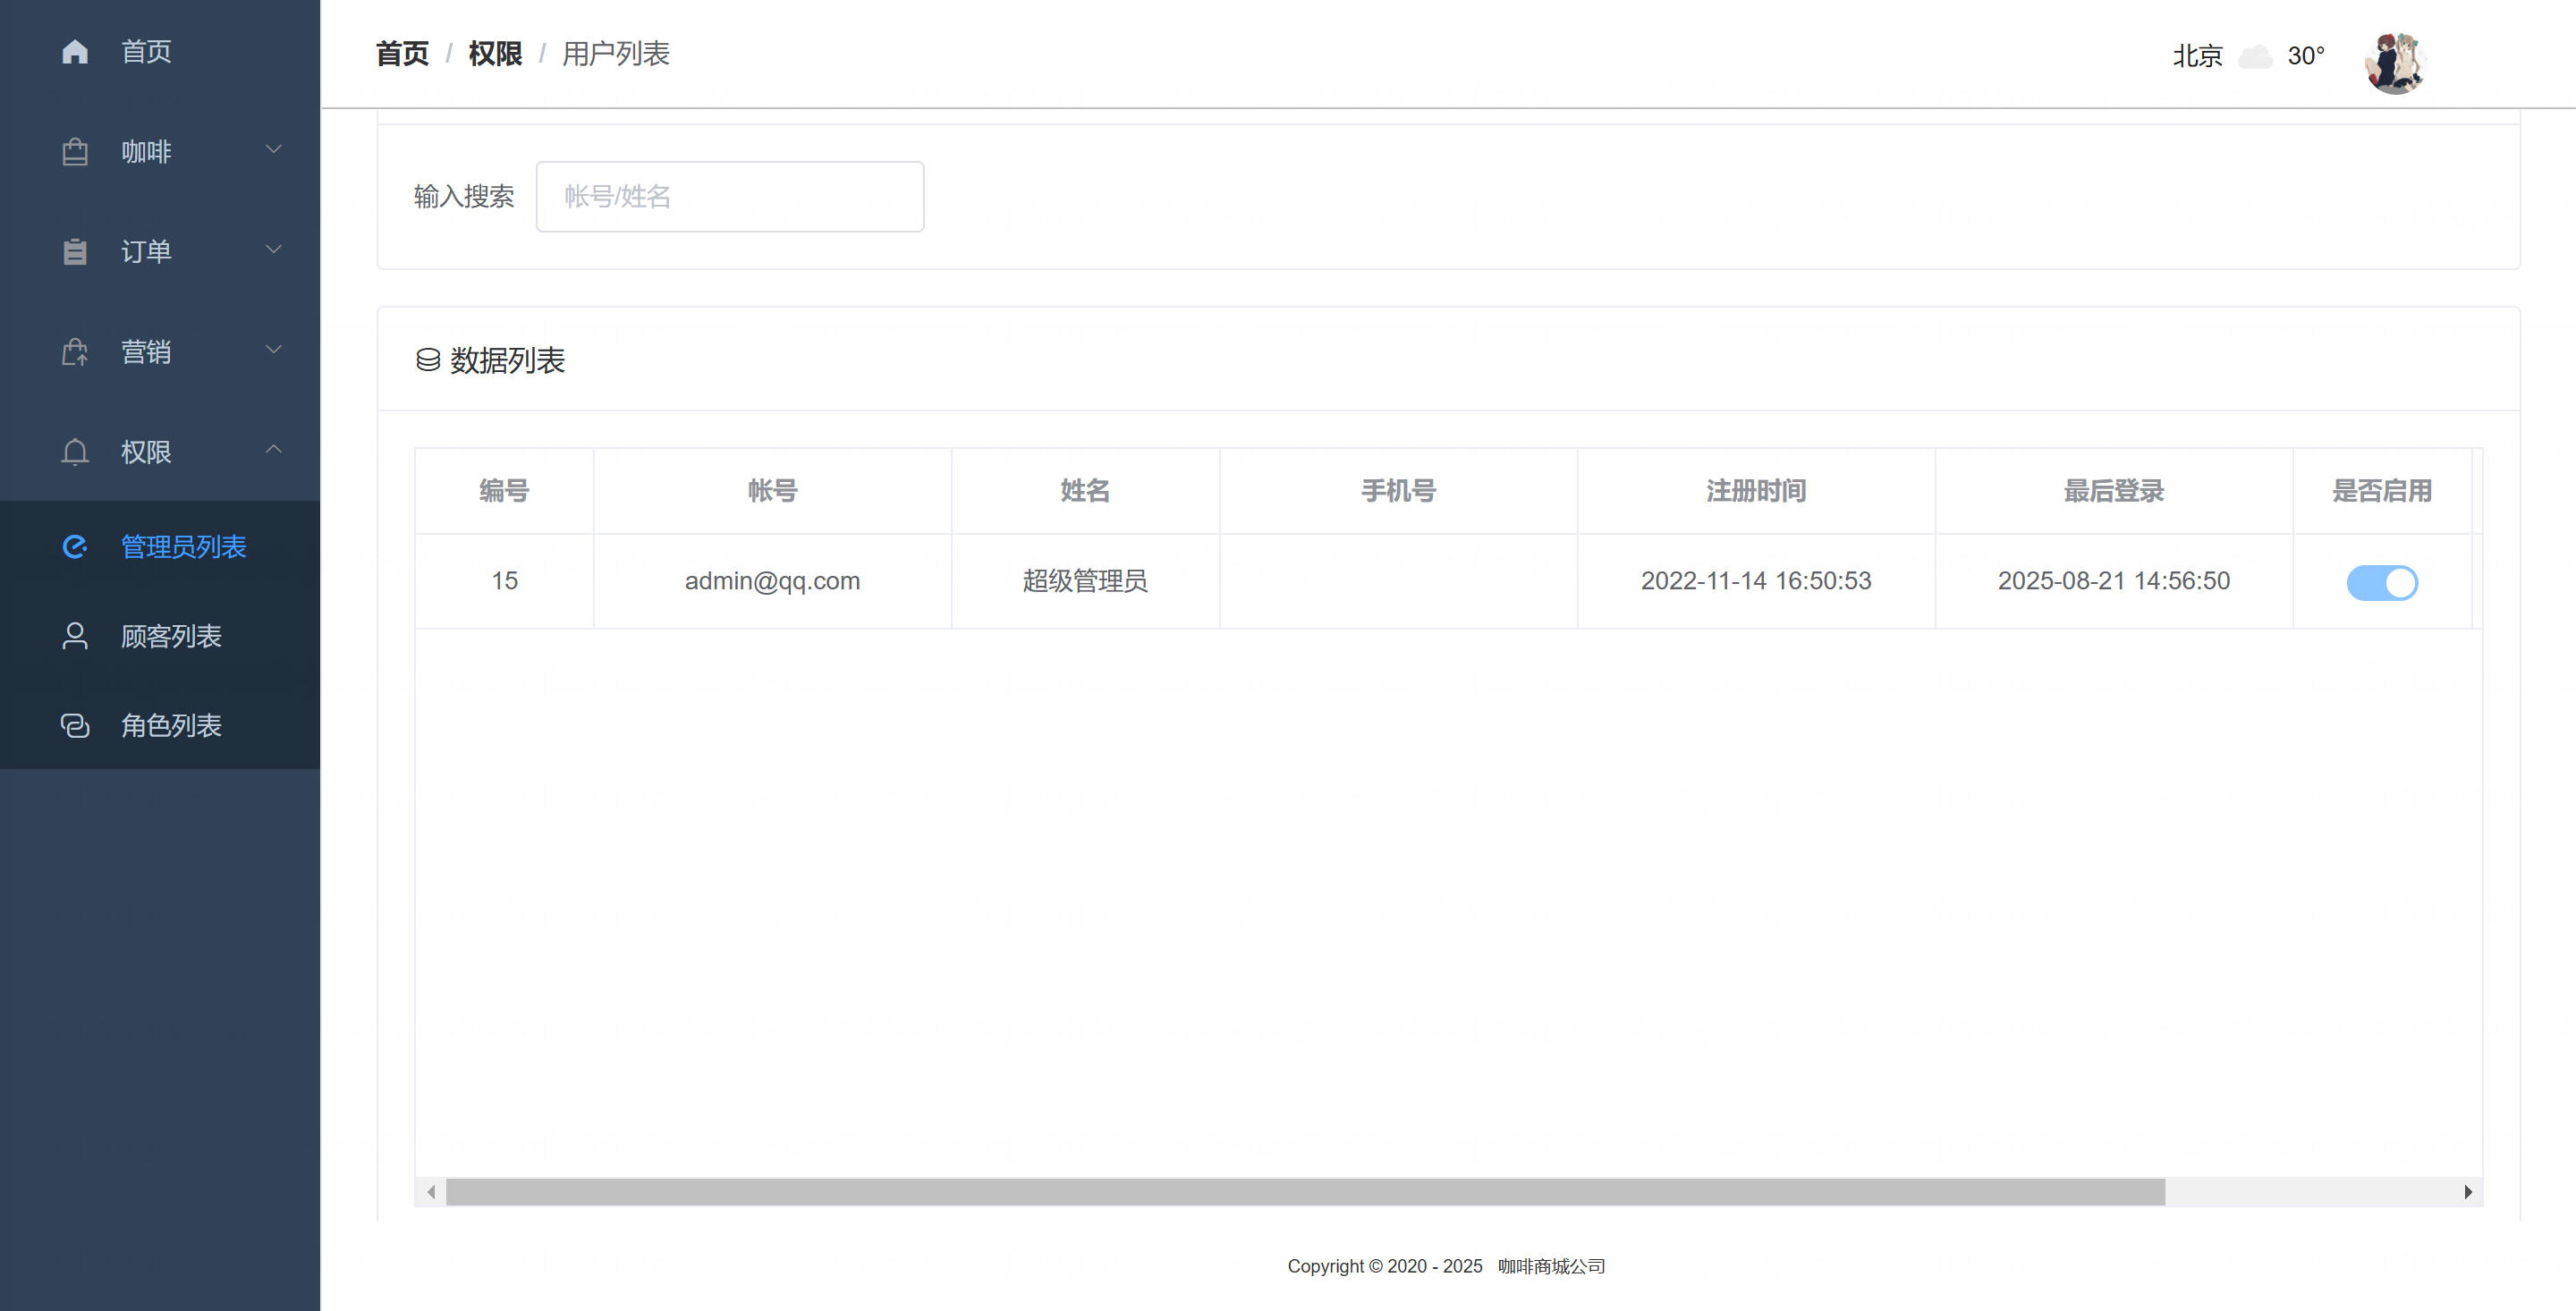The height and width of the screenshot is (1311, 2576).
Task: Collapse the 权限 menu chevron
Action: click(x=273, y=450)
